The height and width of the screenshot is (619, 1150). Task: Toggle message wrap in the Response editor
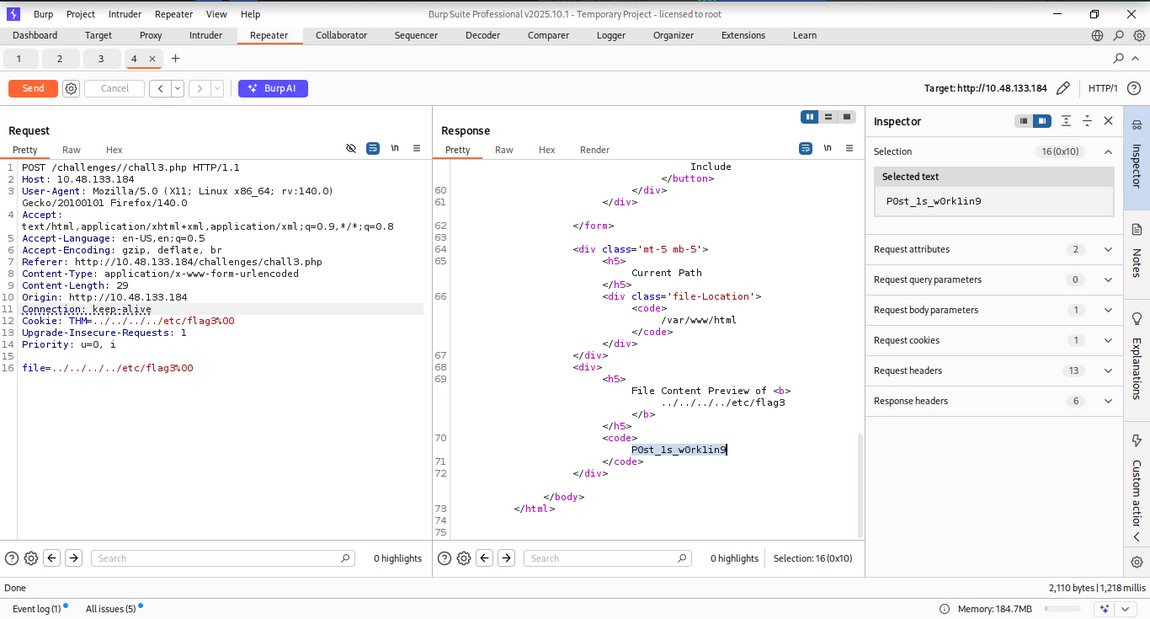coord(805,148)
